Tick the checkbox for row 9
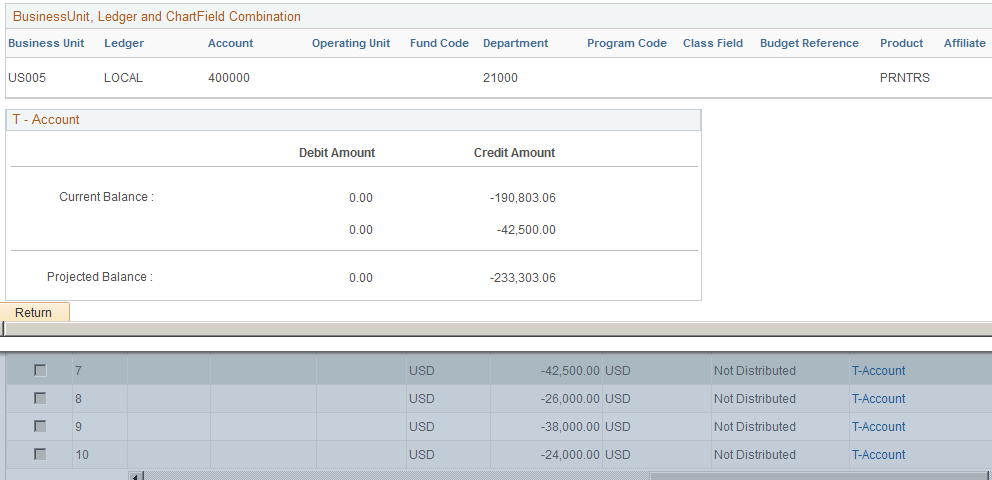 pyautogui.click(x=40, y=426)
